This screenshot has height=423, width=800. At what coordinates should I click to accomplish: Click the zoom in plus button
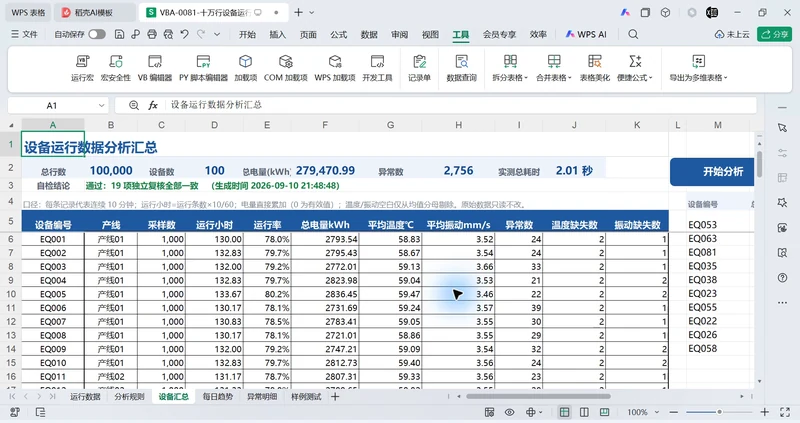(764, 412)
